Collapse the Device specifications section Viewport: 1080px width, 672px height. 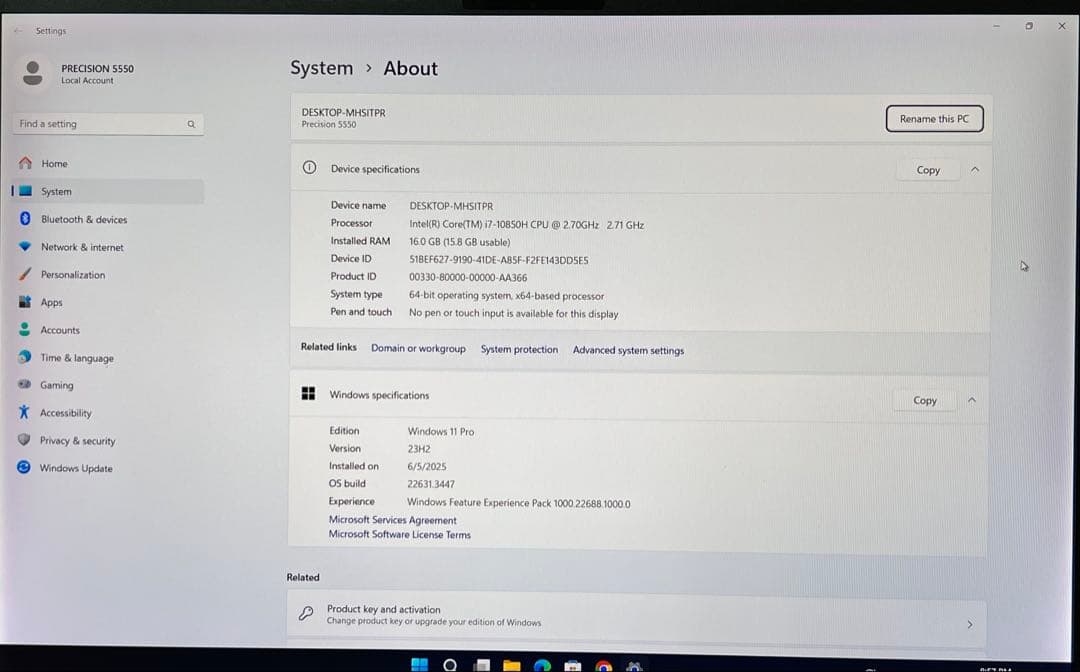click(x=975, y=169)
